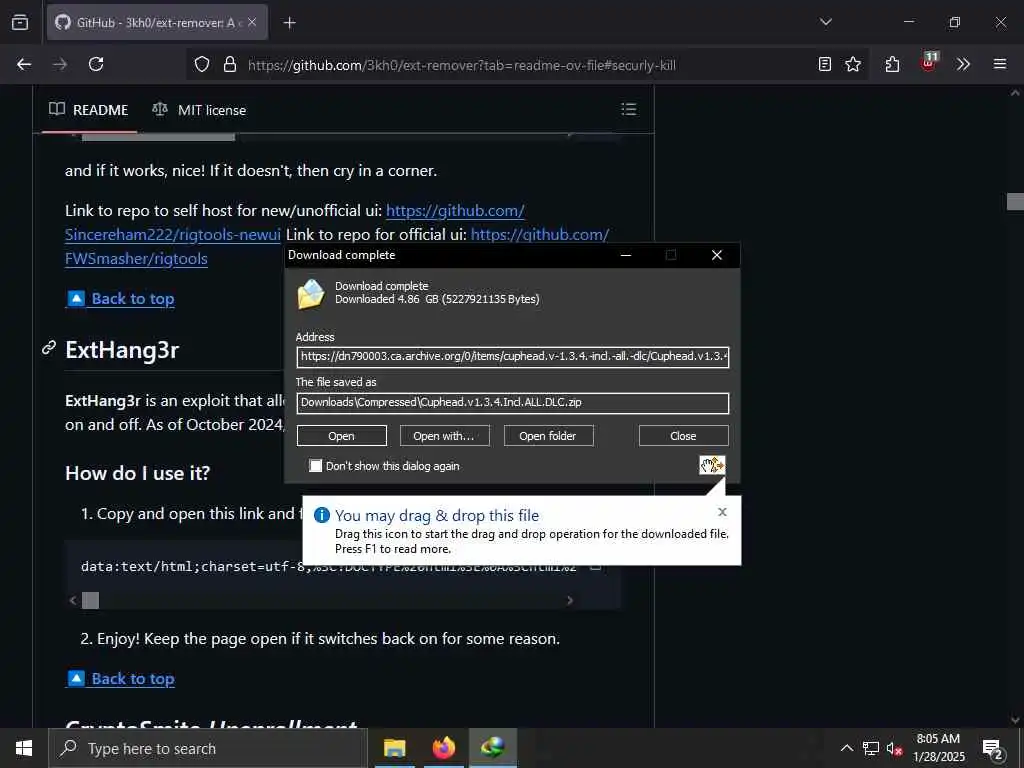
Task: Click the muted volume tray icon
Action: coord(894,749)
